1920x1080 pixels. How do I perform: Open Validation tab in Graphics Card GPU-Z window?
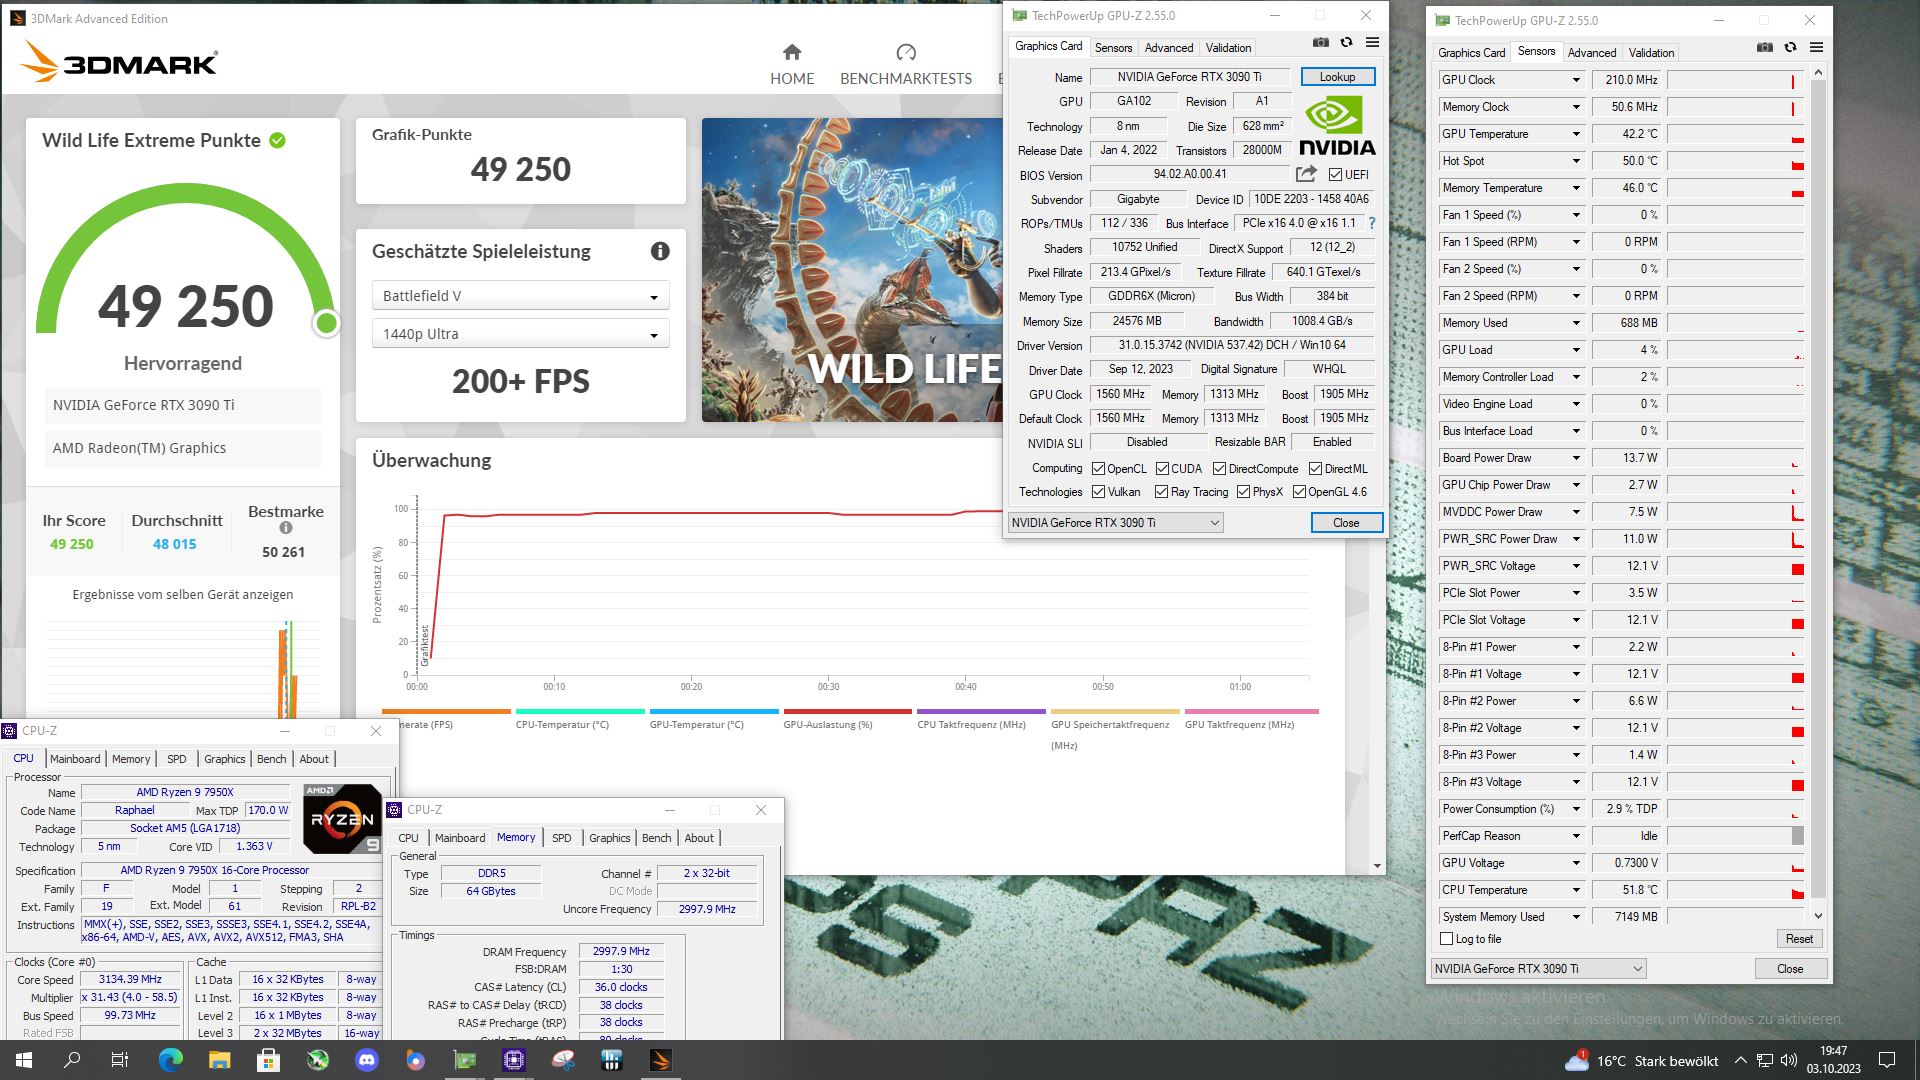(1228, 48)
